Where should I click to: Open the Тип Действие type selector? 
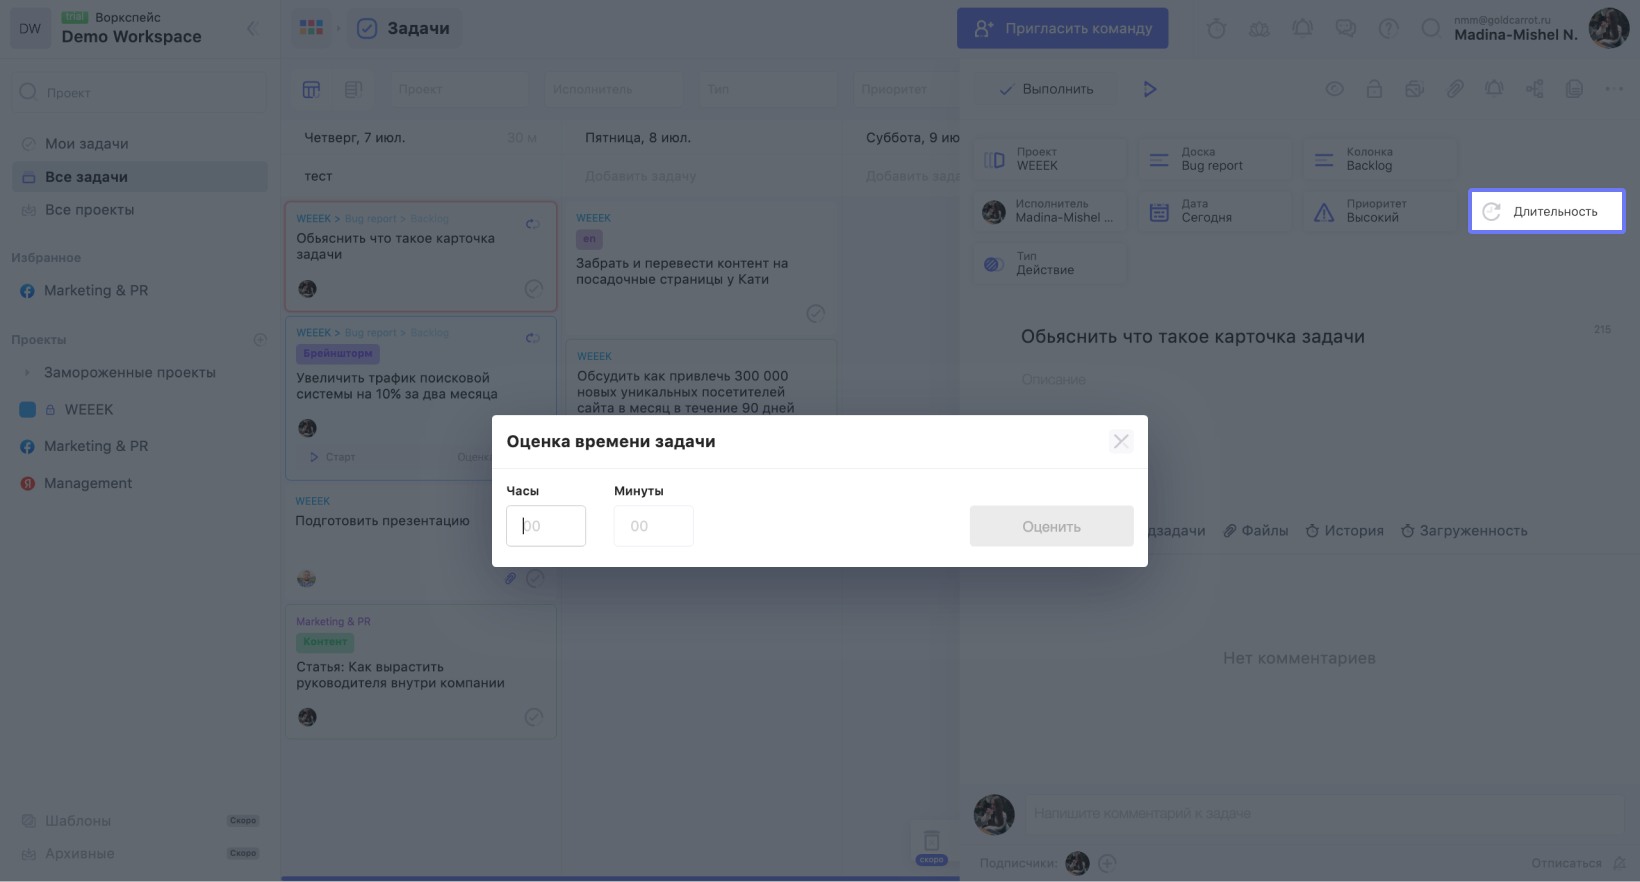pyautogui.click(x=1050, y=263)
